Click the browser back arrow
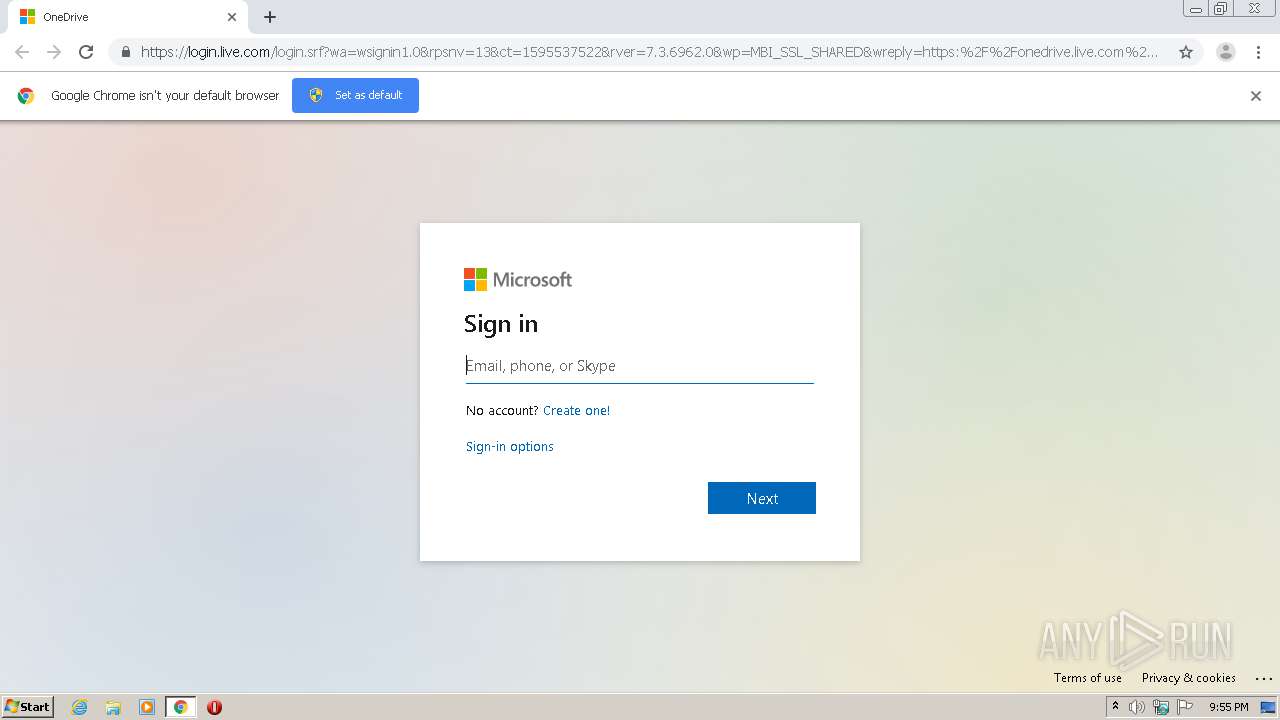This screenshot has height=720, width=1280. coord(22,52)
